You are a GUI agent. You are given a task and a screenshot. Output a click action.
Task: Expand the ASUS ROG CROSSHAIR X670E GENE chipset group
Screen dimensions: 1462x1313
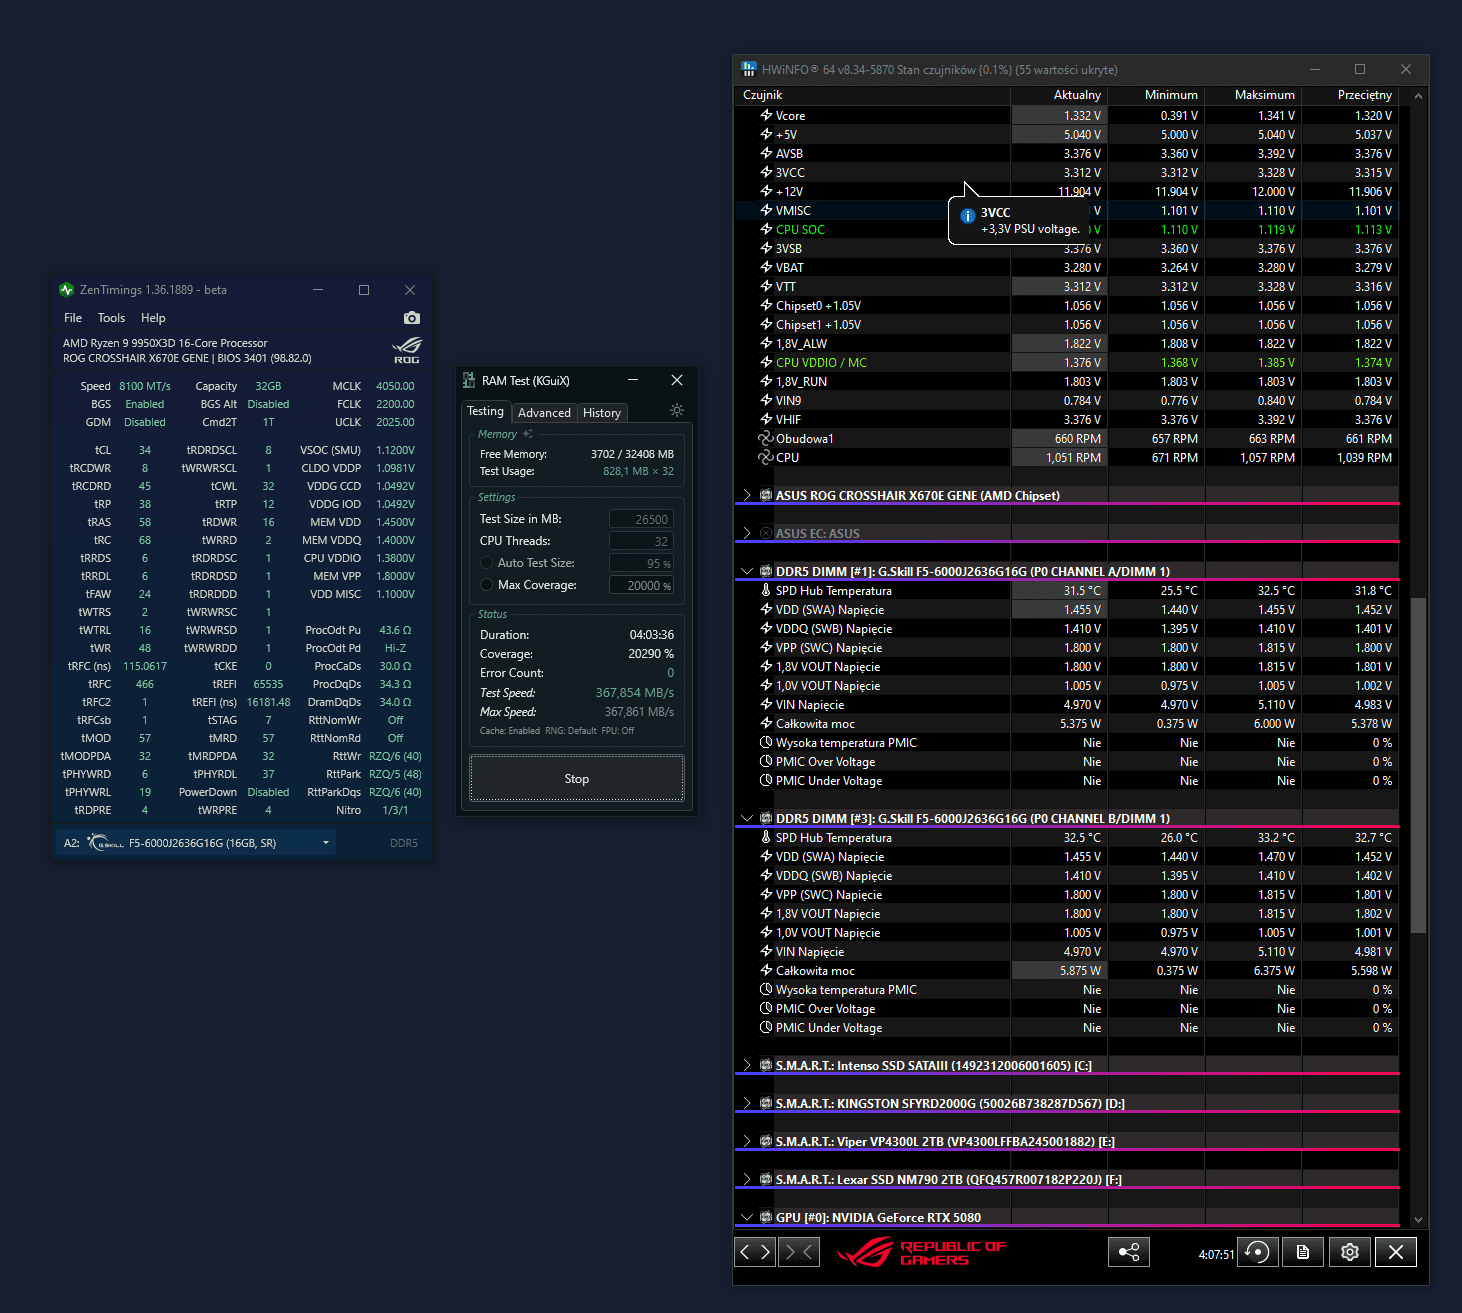(x=746, y=495)
